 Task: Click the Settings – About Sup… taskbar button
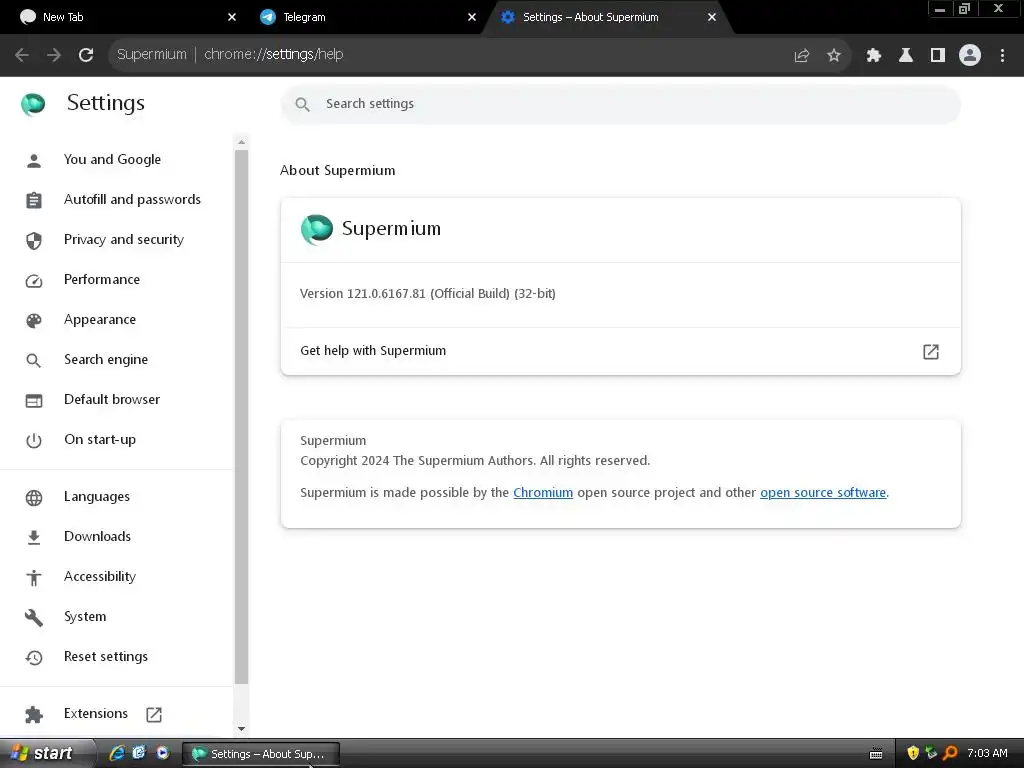(260, 754)
